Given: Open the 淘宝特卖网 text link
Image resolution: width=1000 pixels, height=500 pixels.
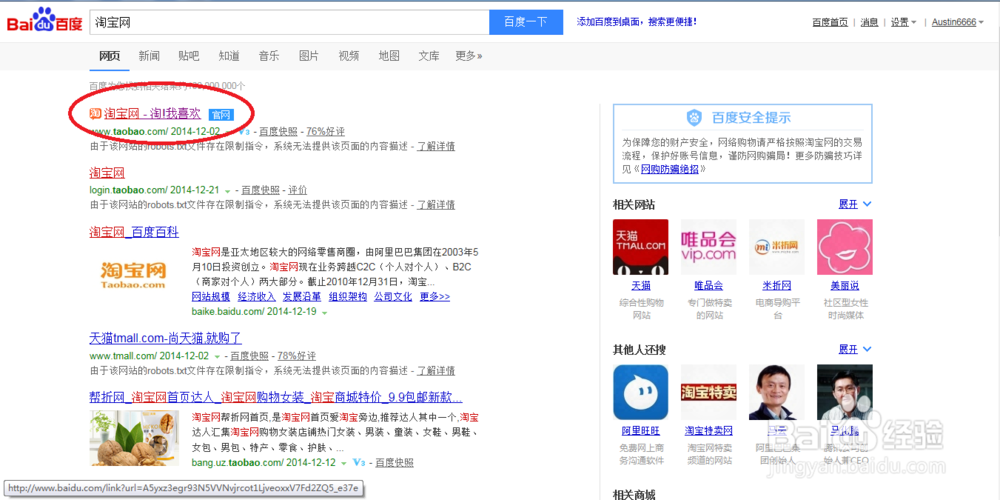Looking at the screenshot, I should [x=709, y=431].
